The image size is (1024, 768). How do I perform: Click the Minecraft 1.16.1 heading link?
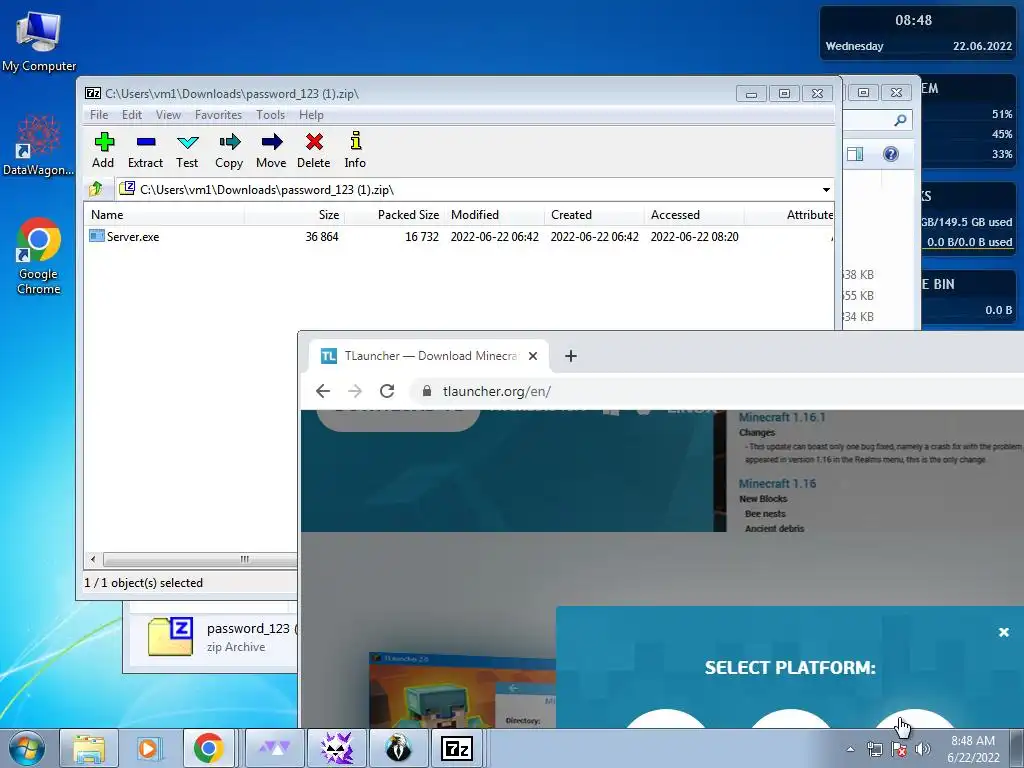(x=782, y=417)
